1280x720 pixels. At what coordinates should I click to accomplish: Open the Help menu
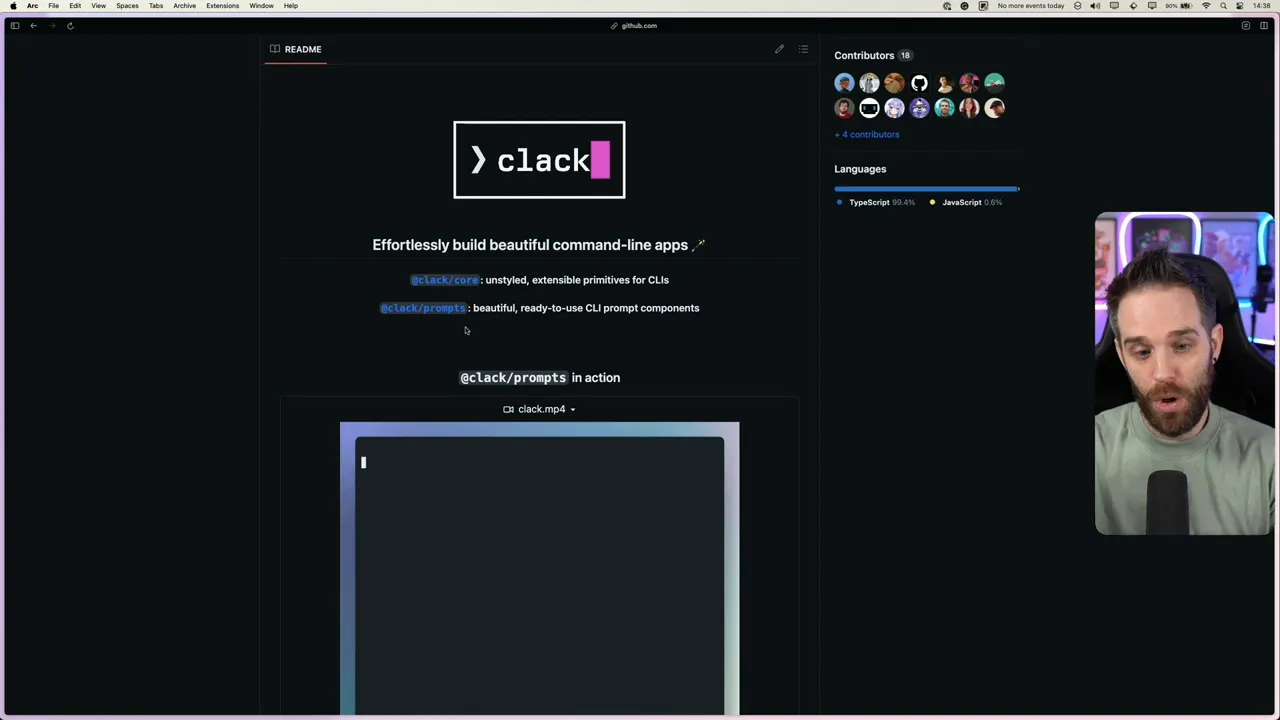290,6
